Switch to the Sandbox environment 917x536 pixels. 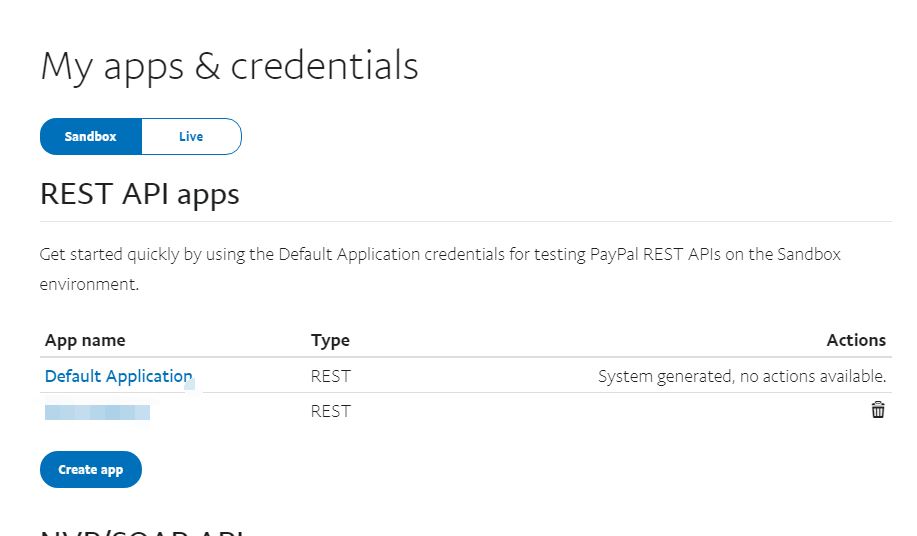91,136
